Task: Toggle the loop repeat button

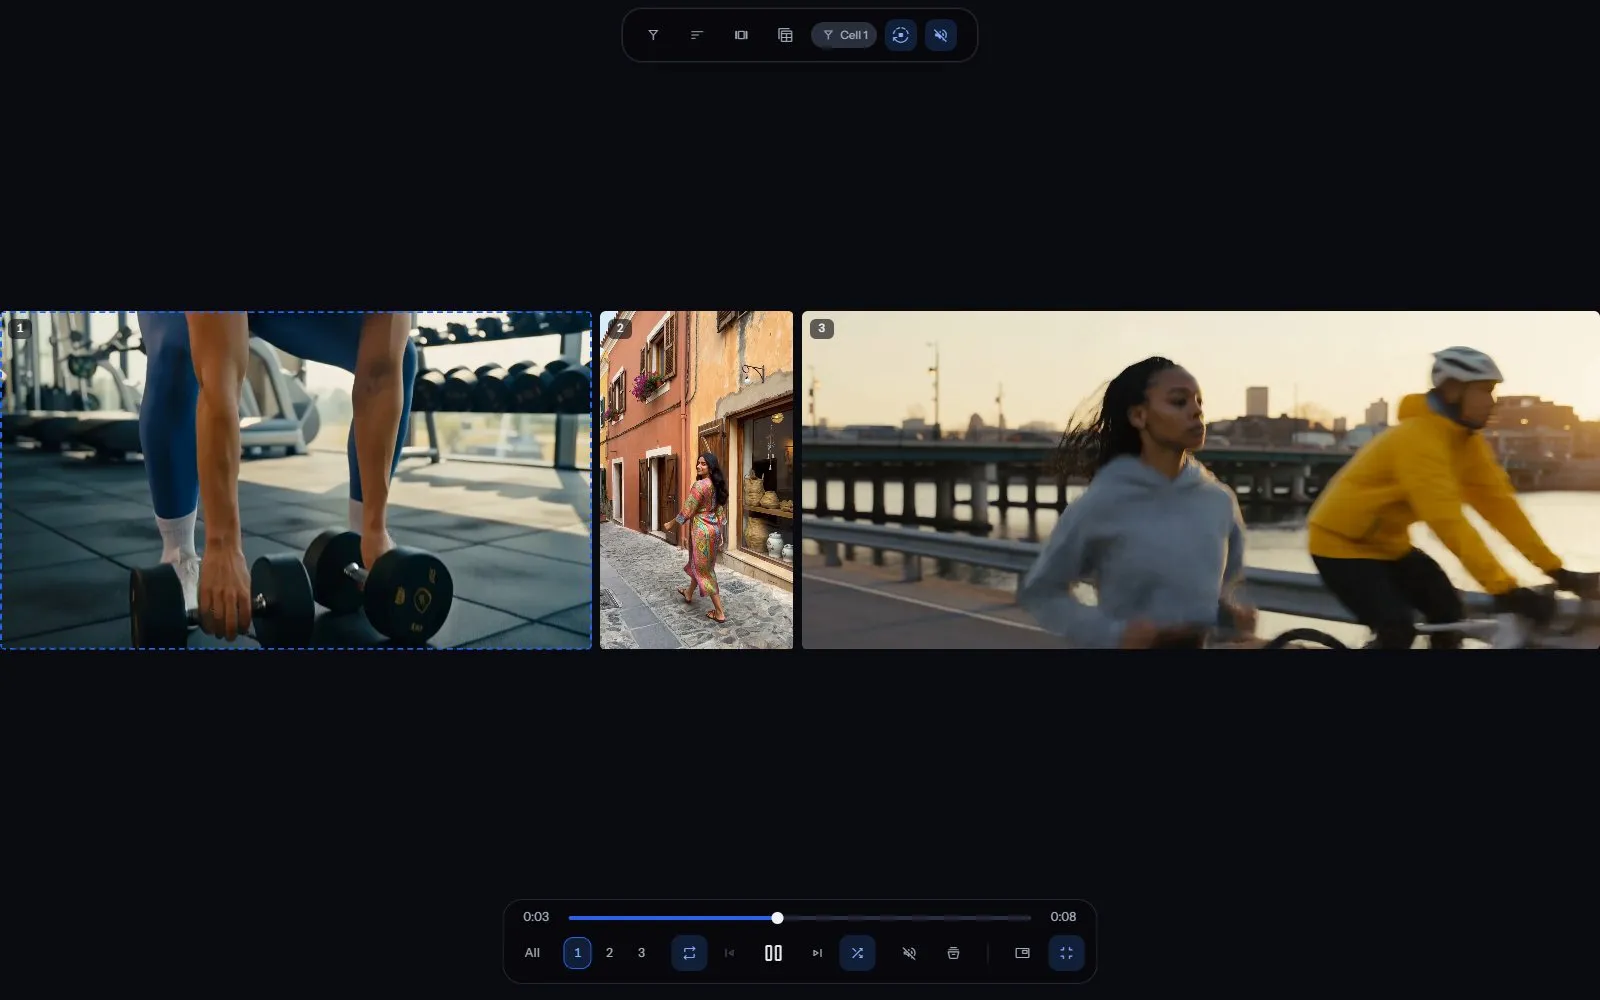Action: (x=689, y=953)
